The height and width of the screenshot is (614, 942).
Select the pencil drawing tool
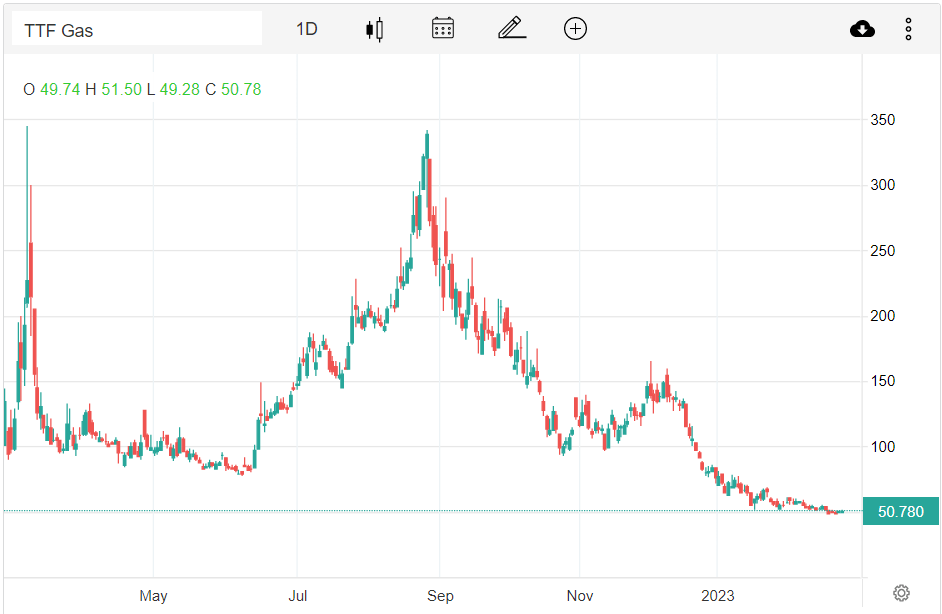coord(512,28)
